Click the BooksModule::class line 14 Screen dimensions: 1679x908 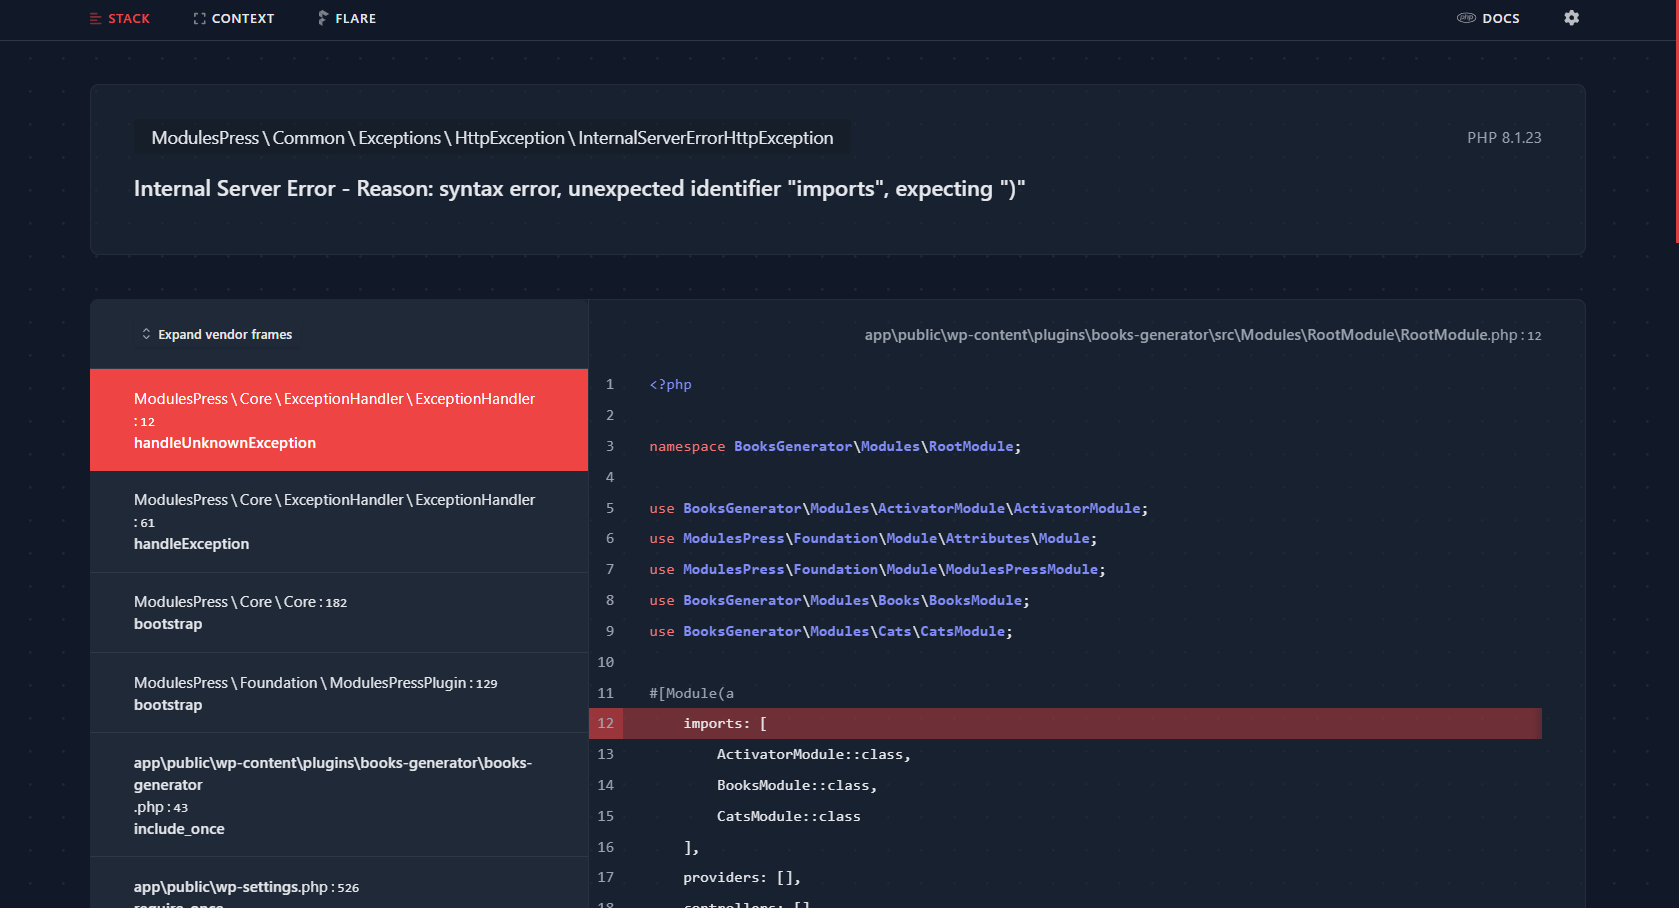(x=797, y=786)
